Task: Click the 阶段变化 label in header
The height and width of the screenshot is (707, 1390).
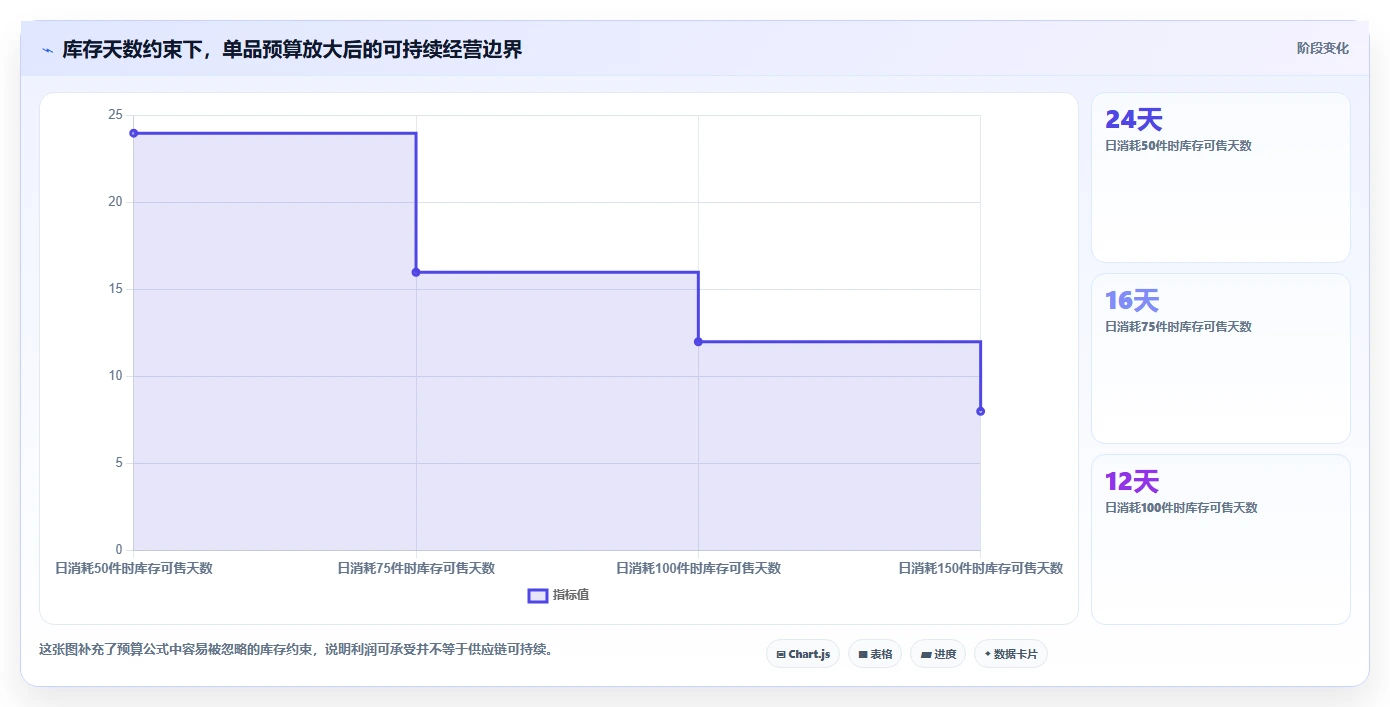Action: (1322, 48)
